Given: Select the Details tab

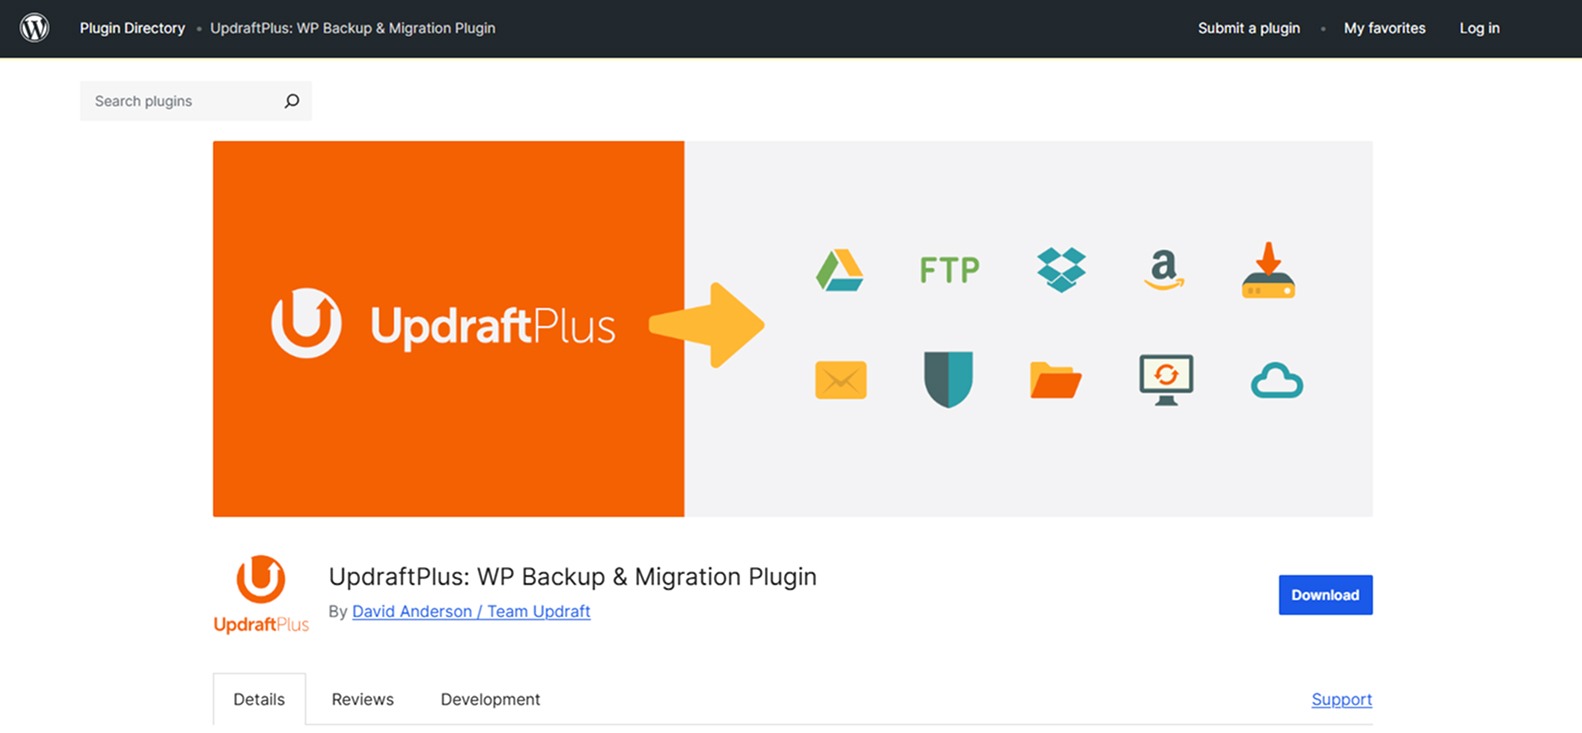Looking at the screenshot, I should [259, 699].
